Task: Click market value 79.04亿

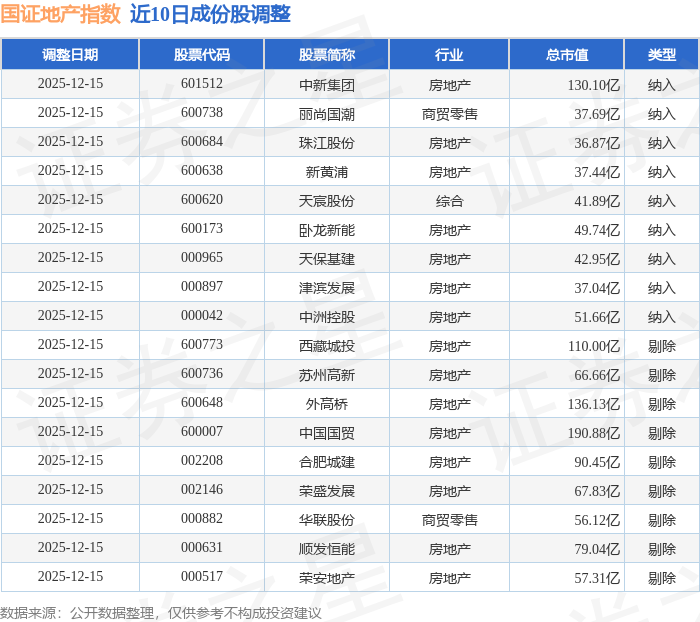Action: click(597, 549)
